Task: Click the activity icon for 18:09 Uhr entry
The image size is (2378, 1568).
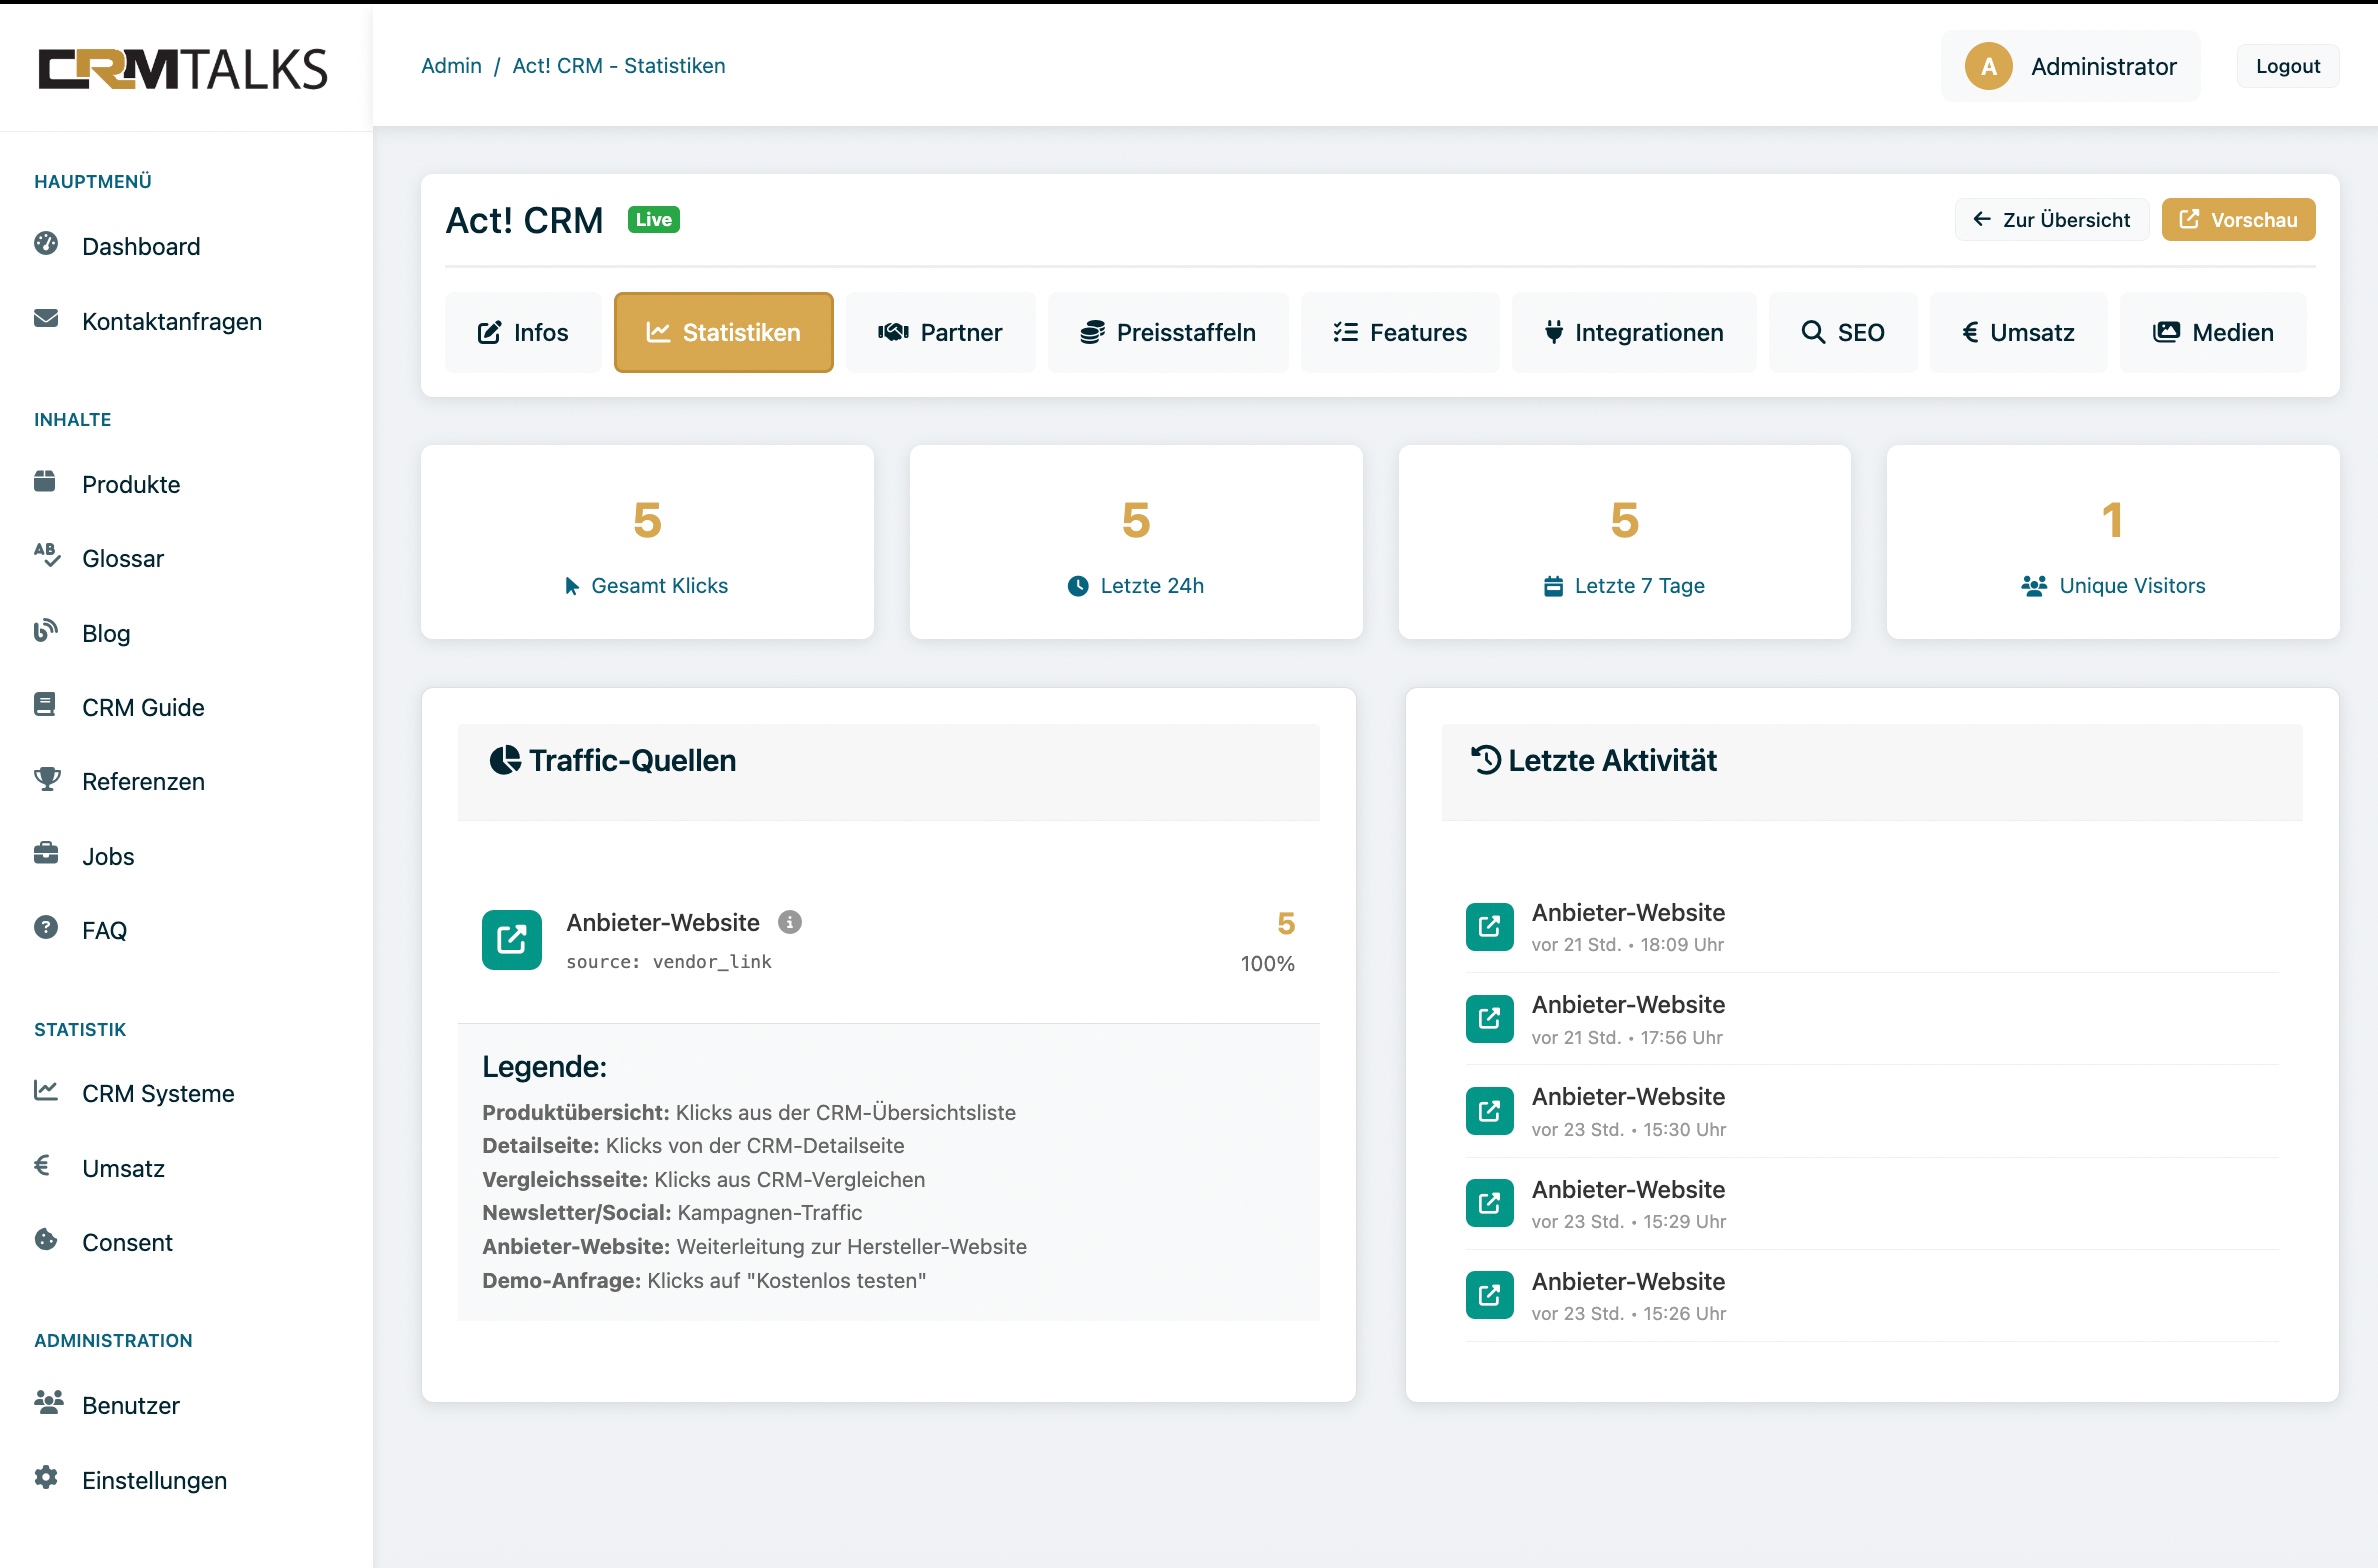Action: coord(1490,927)
